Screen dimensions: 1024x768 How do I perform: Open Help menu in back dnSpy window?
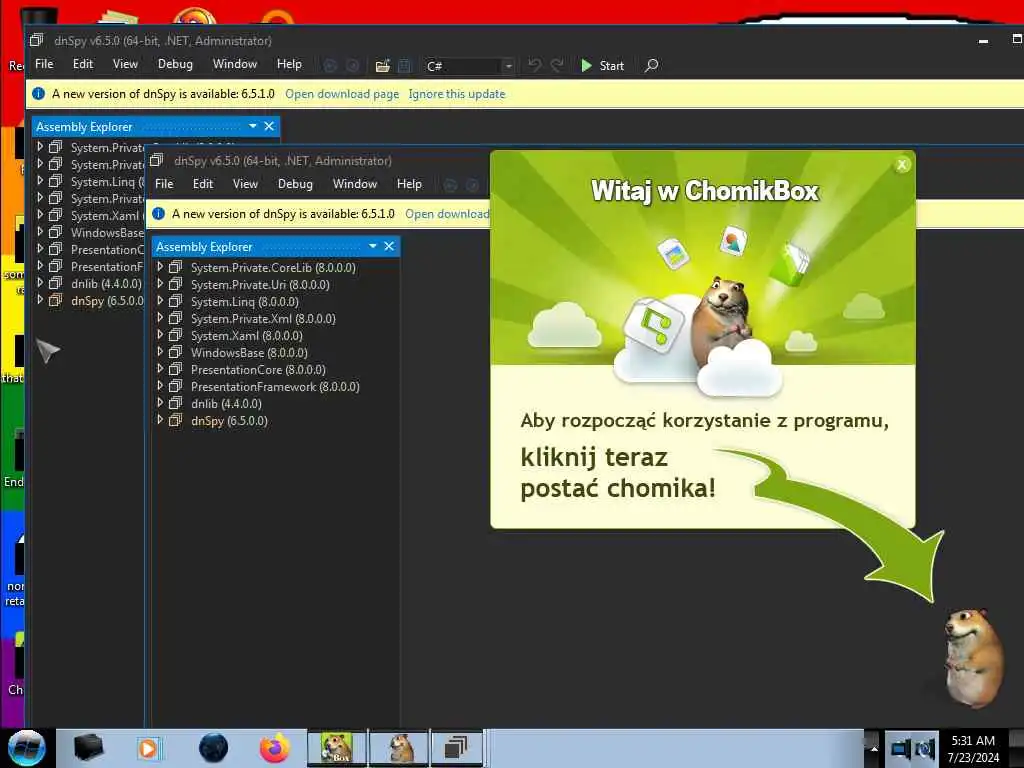coord(289,64)
